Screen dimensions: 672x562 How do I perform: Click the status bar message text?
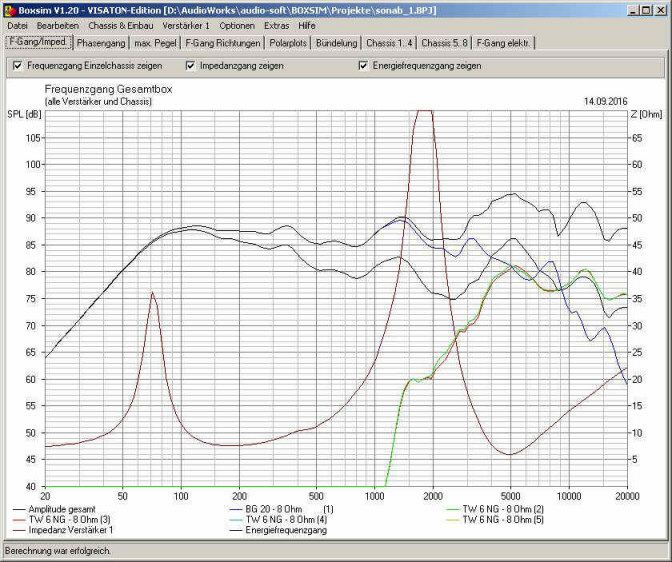coord(58,551)
